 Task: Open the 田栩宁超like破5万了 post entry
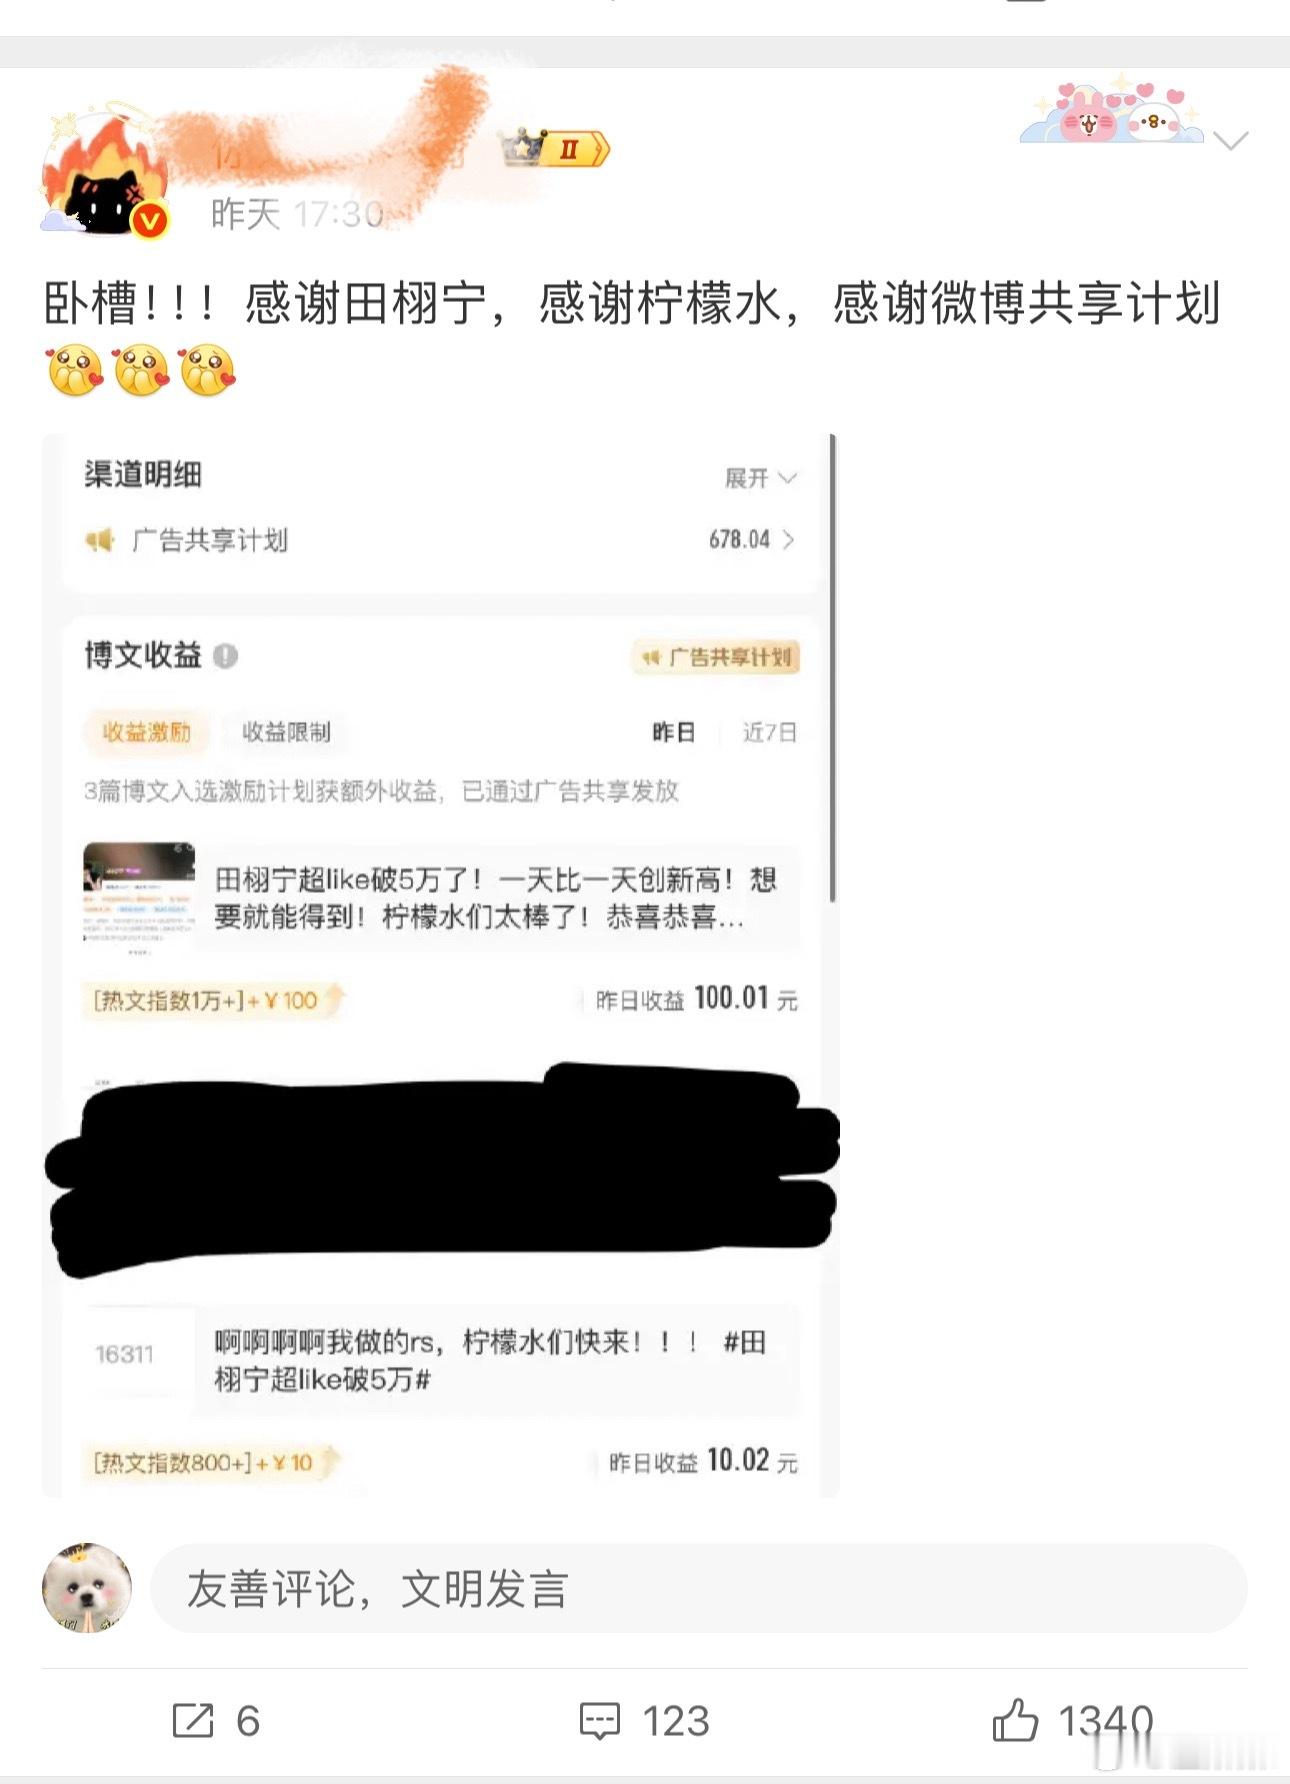point(496,897)
